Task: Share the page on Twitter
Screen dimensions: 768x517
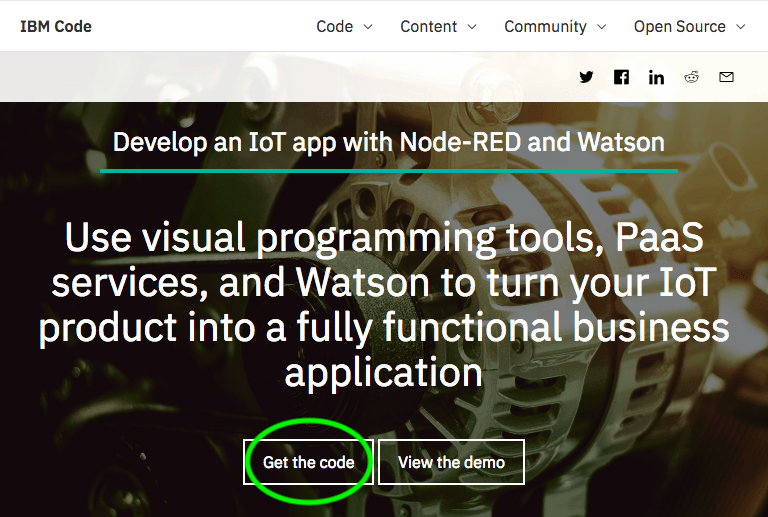Action: point(586,77)
